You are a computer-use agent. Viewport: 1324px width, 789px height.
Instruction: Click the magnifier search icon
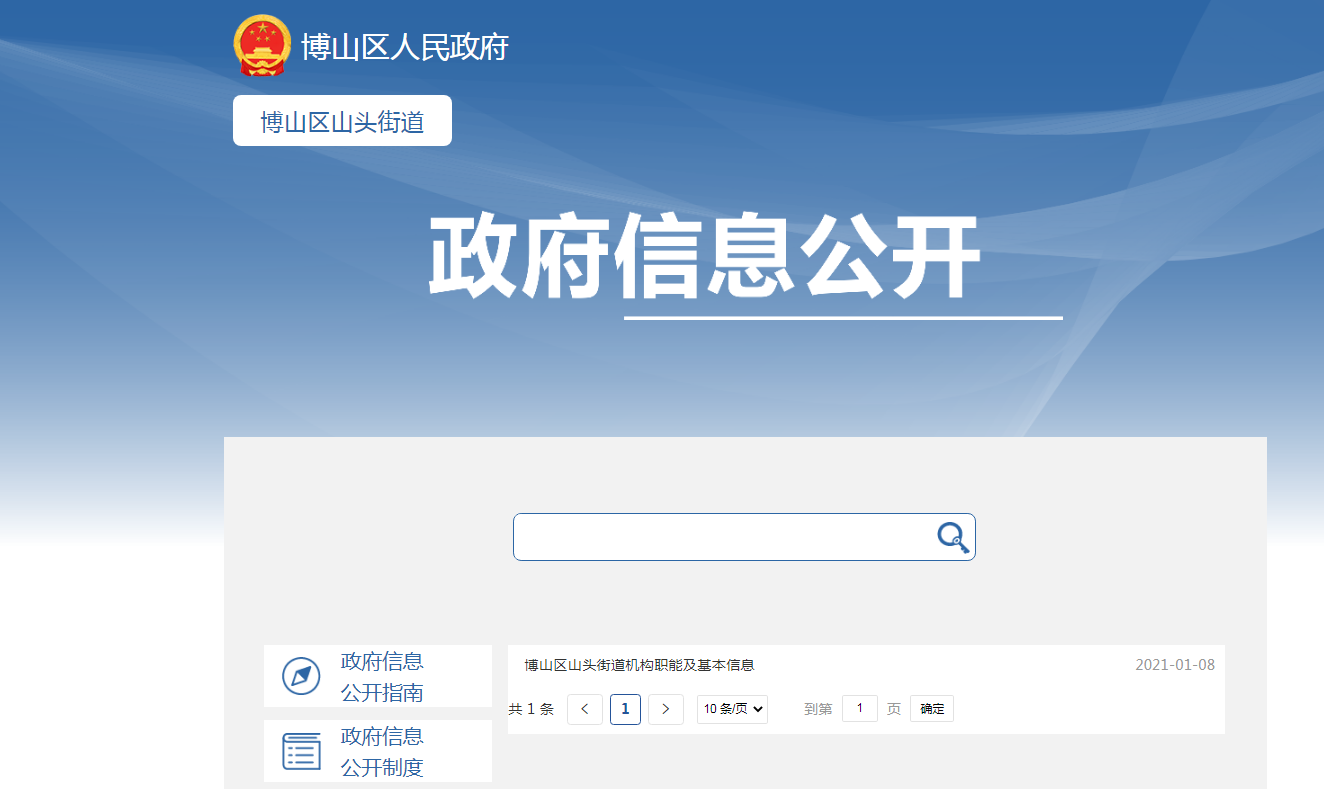coord(953,538)
